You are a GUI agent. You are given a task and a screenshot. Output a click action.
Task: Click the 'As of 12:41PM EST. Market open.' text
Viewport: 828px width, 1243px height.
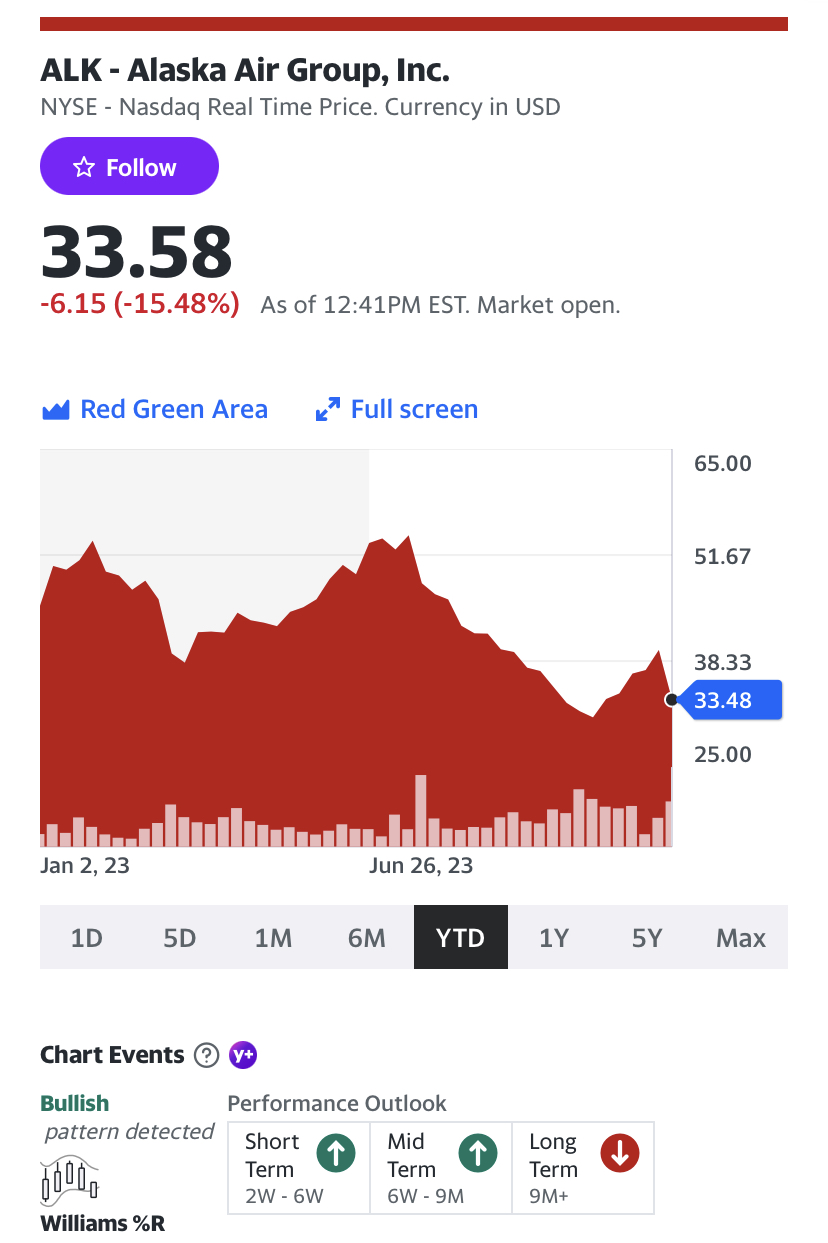pyautogui.click(x=441, y=305)
